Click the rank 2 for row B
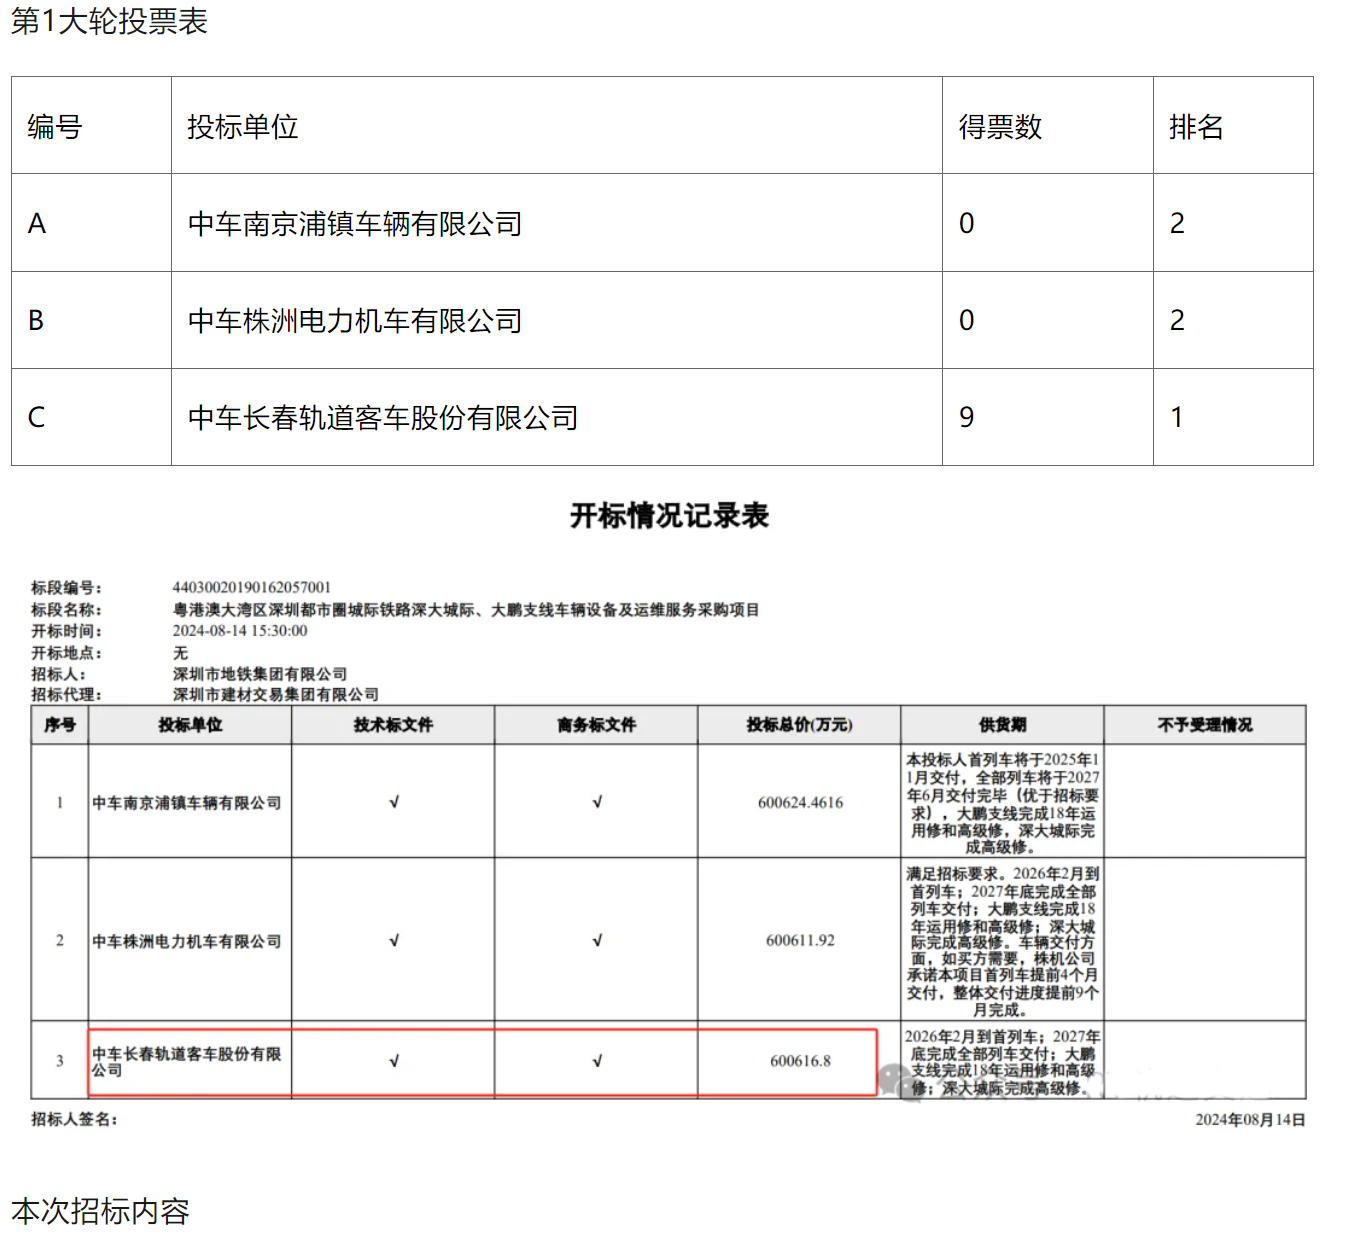The height and width of the screenshot is (1242, 1347). pos(1177,321)
